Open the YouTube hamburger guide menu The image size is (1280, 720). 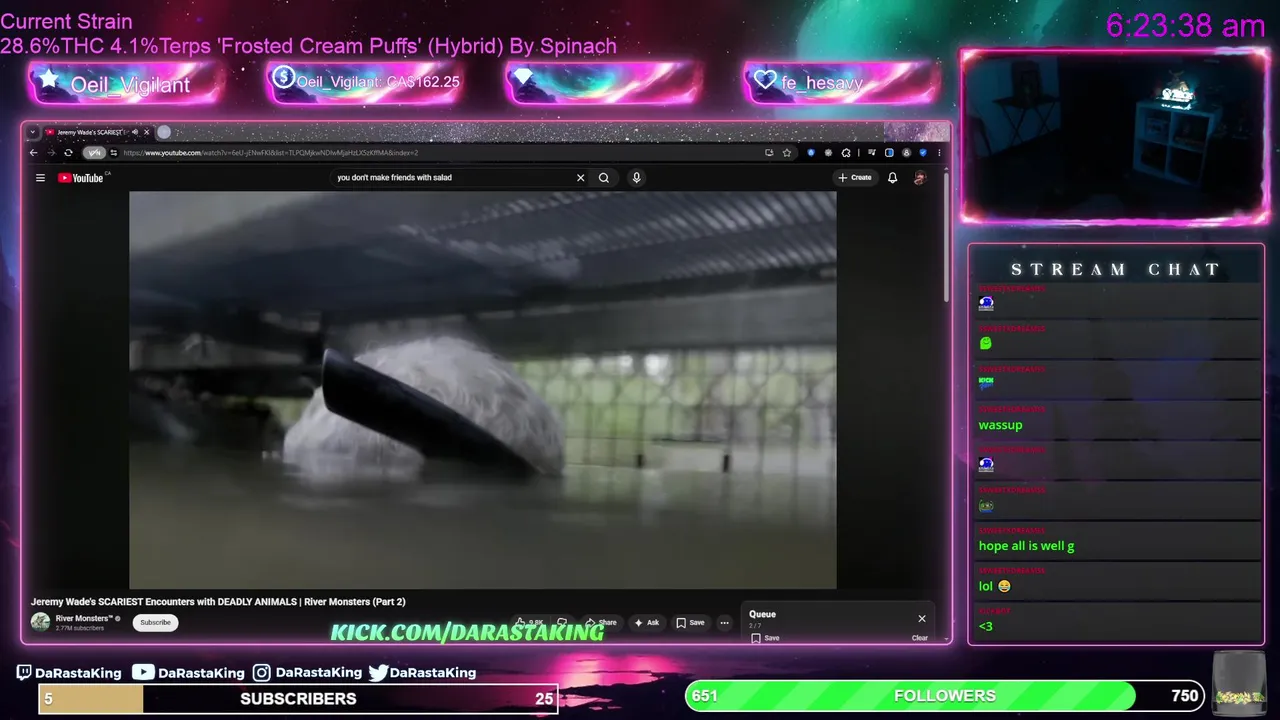[x=40, y=178]
